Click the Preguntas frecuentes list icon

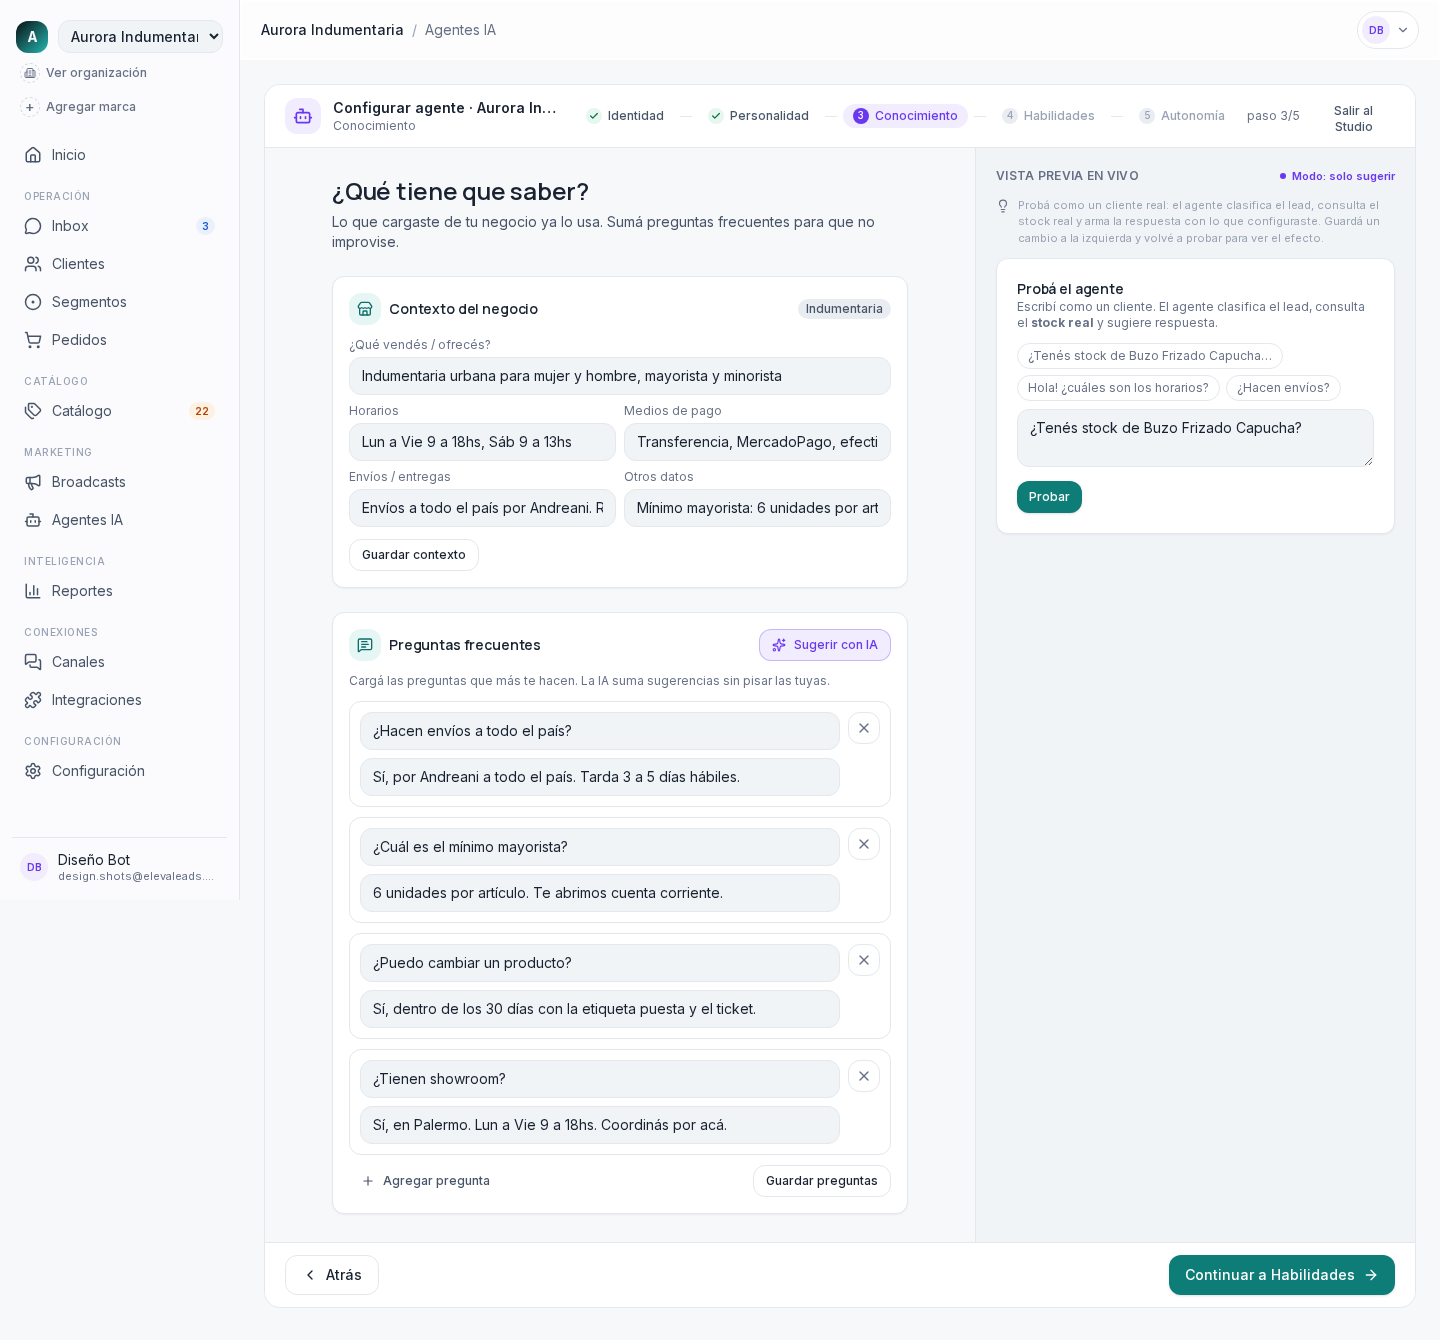click(365, 645)
